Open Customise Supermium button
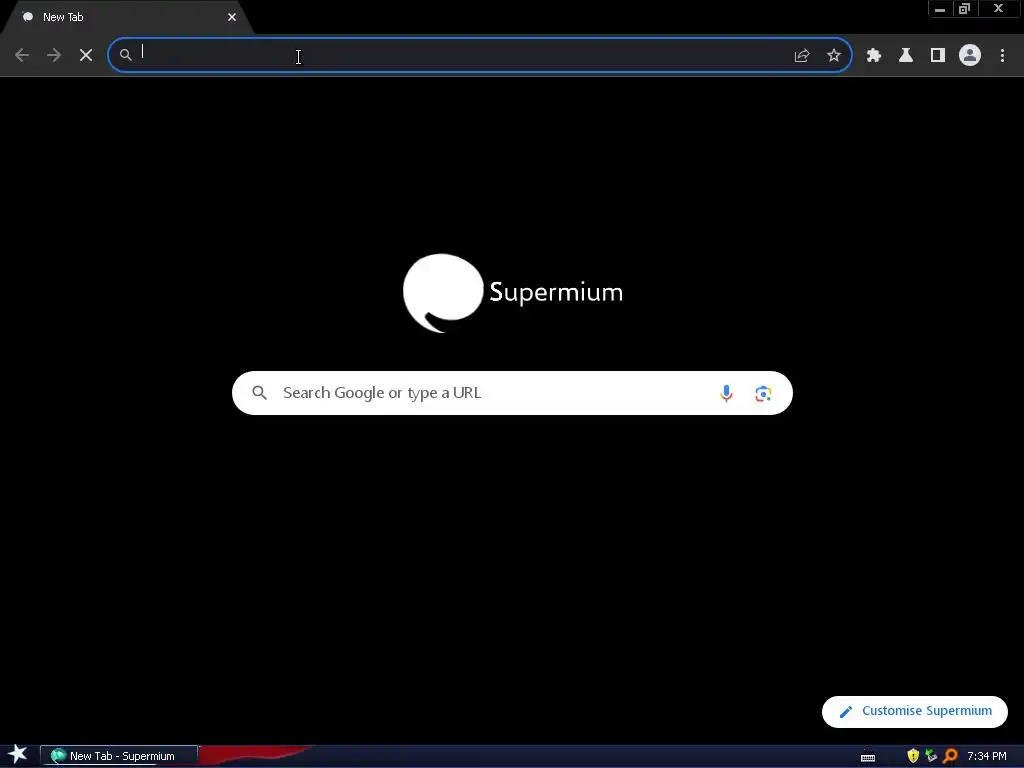 coord(914,711)
